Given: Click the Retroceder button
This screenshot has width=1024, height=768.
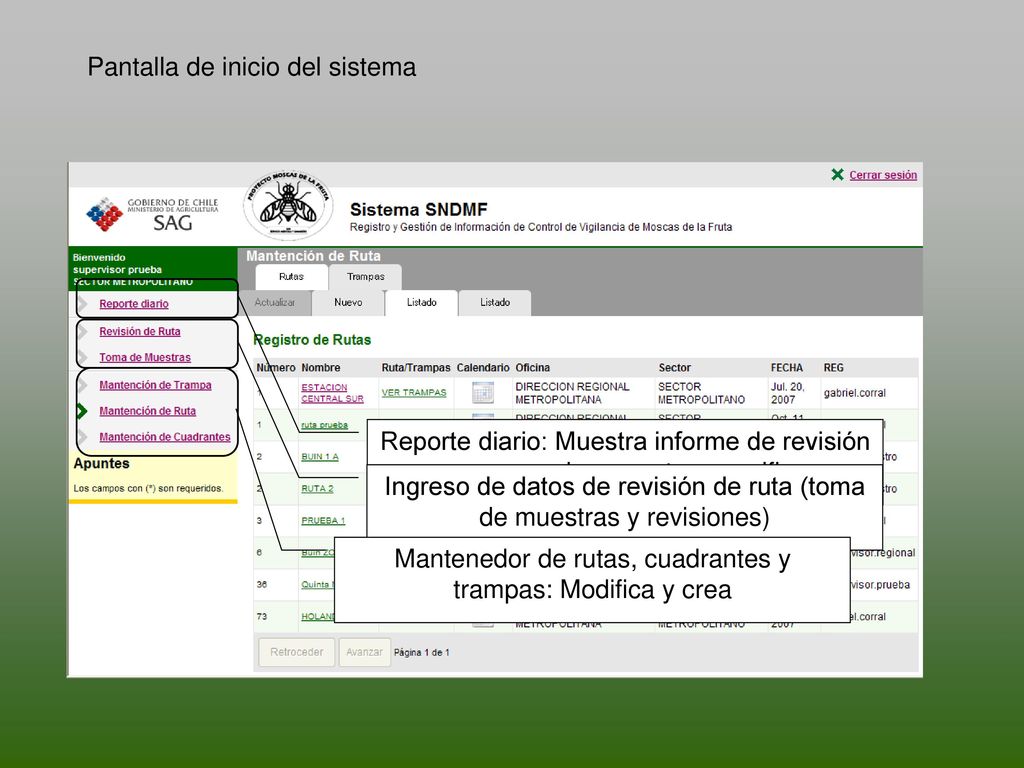Looking at the screenshot, I should [296, 652].
